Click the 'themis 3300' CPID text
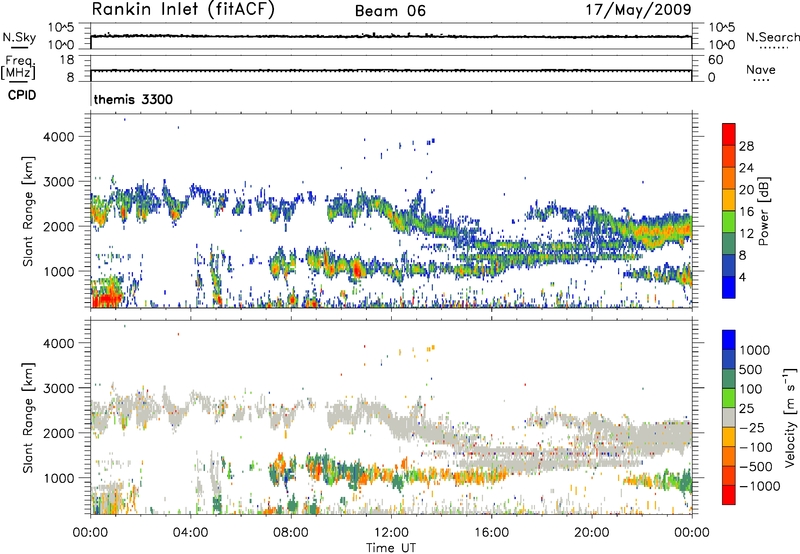The width and height of the screenshot is (800, 554). [x=133, y=99]
